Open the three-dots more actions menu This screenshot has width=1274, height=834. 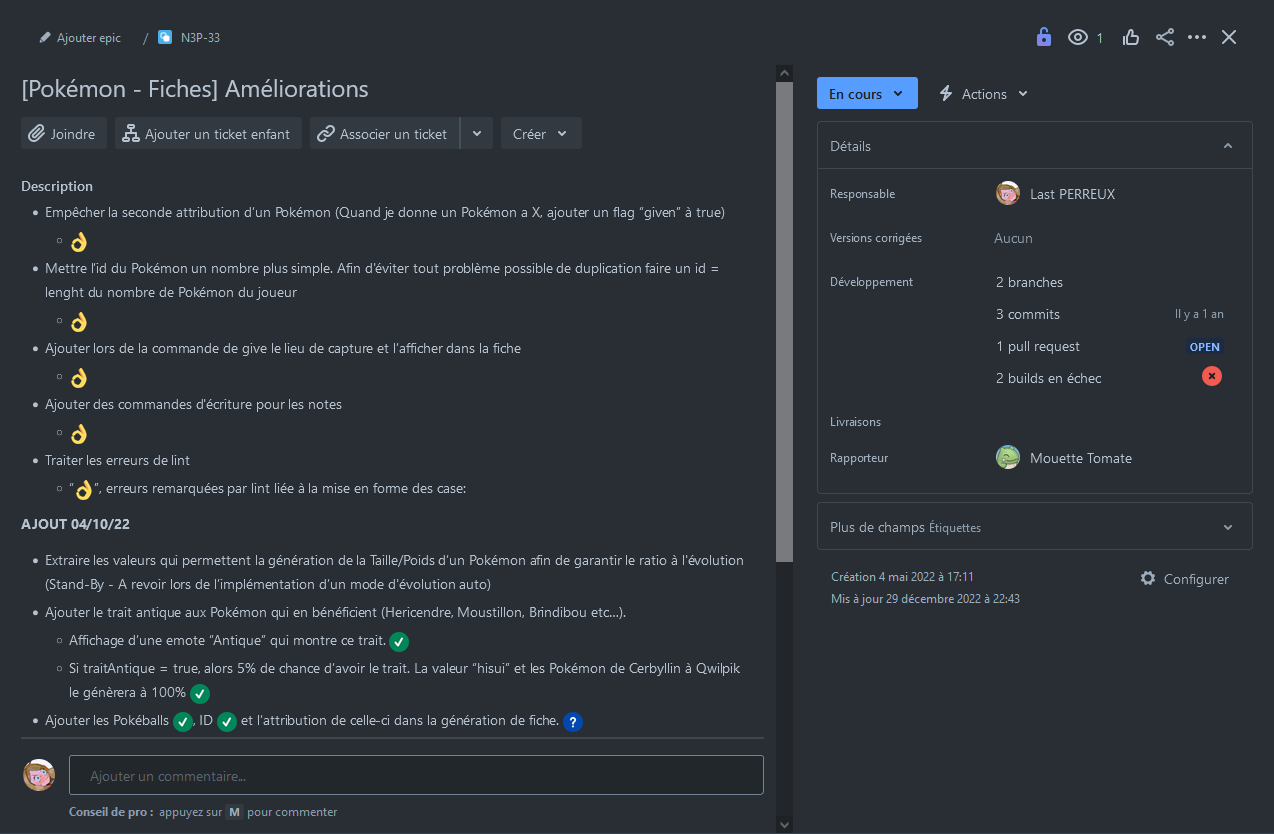click(1197, 37)
